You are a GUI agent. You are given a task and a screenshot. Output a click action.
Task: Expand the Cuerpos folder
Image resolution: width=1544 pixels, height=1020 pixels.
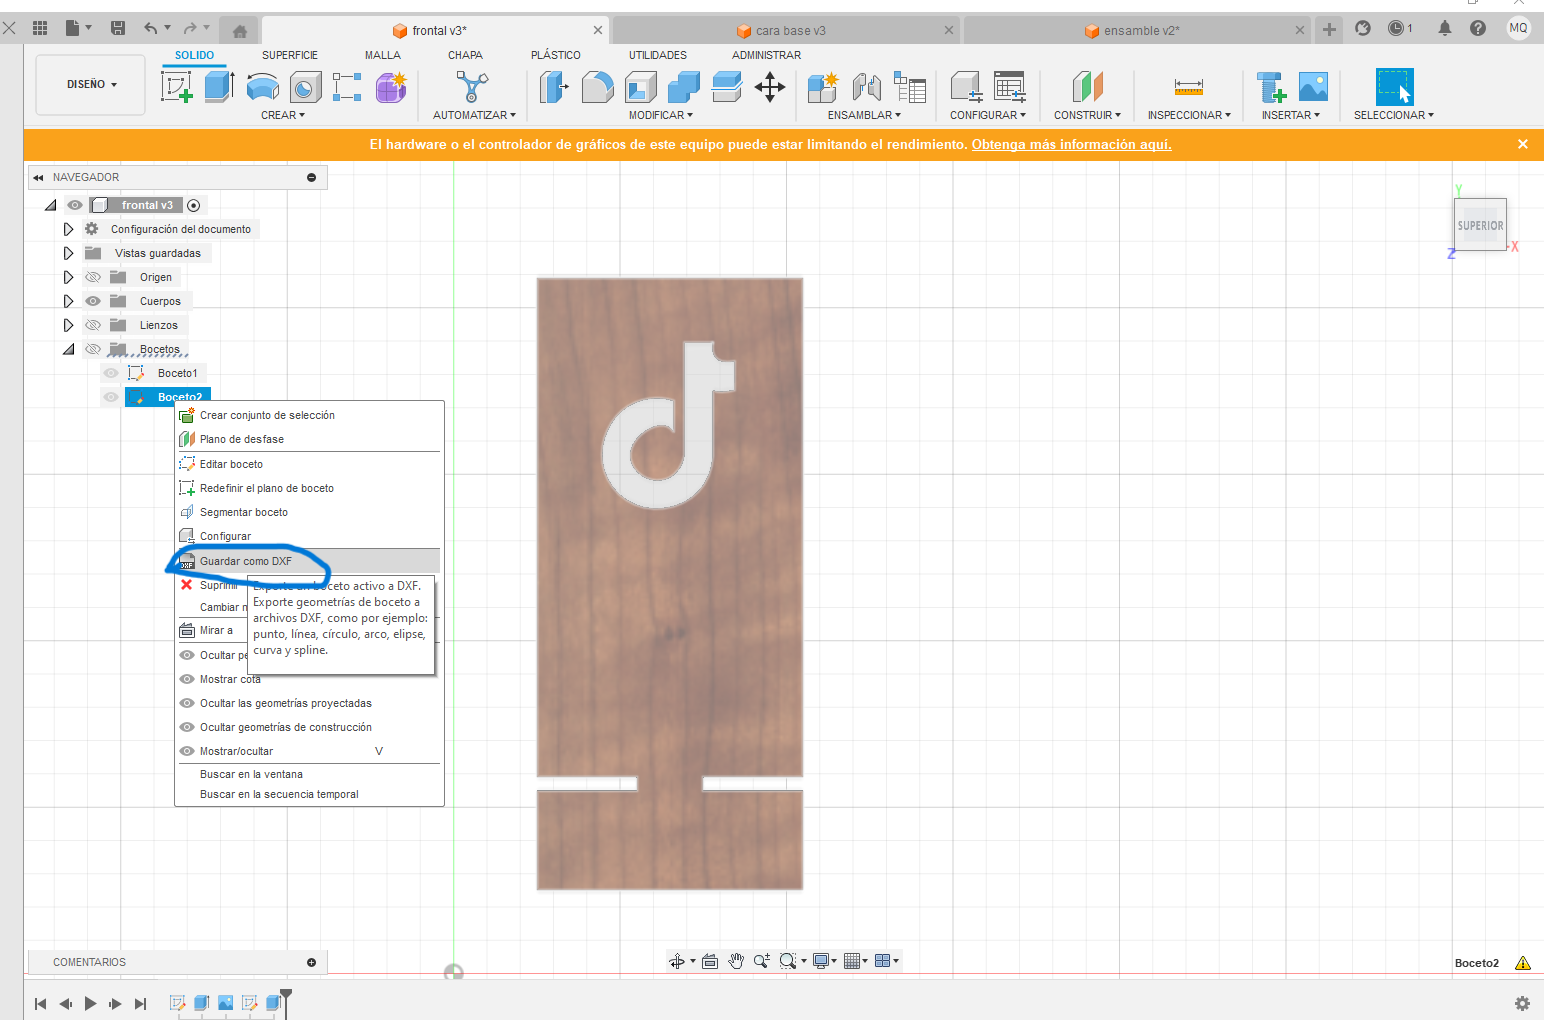coord(68,301)
